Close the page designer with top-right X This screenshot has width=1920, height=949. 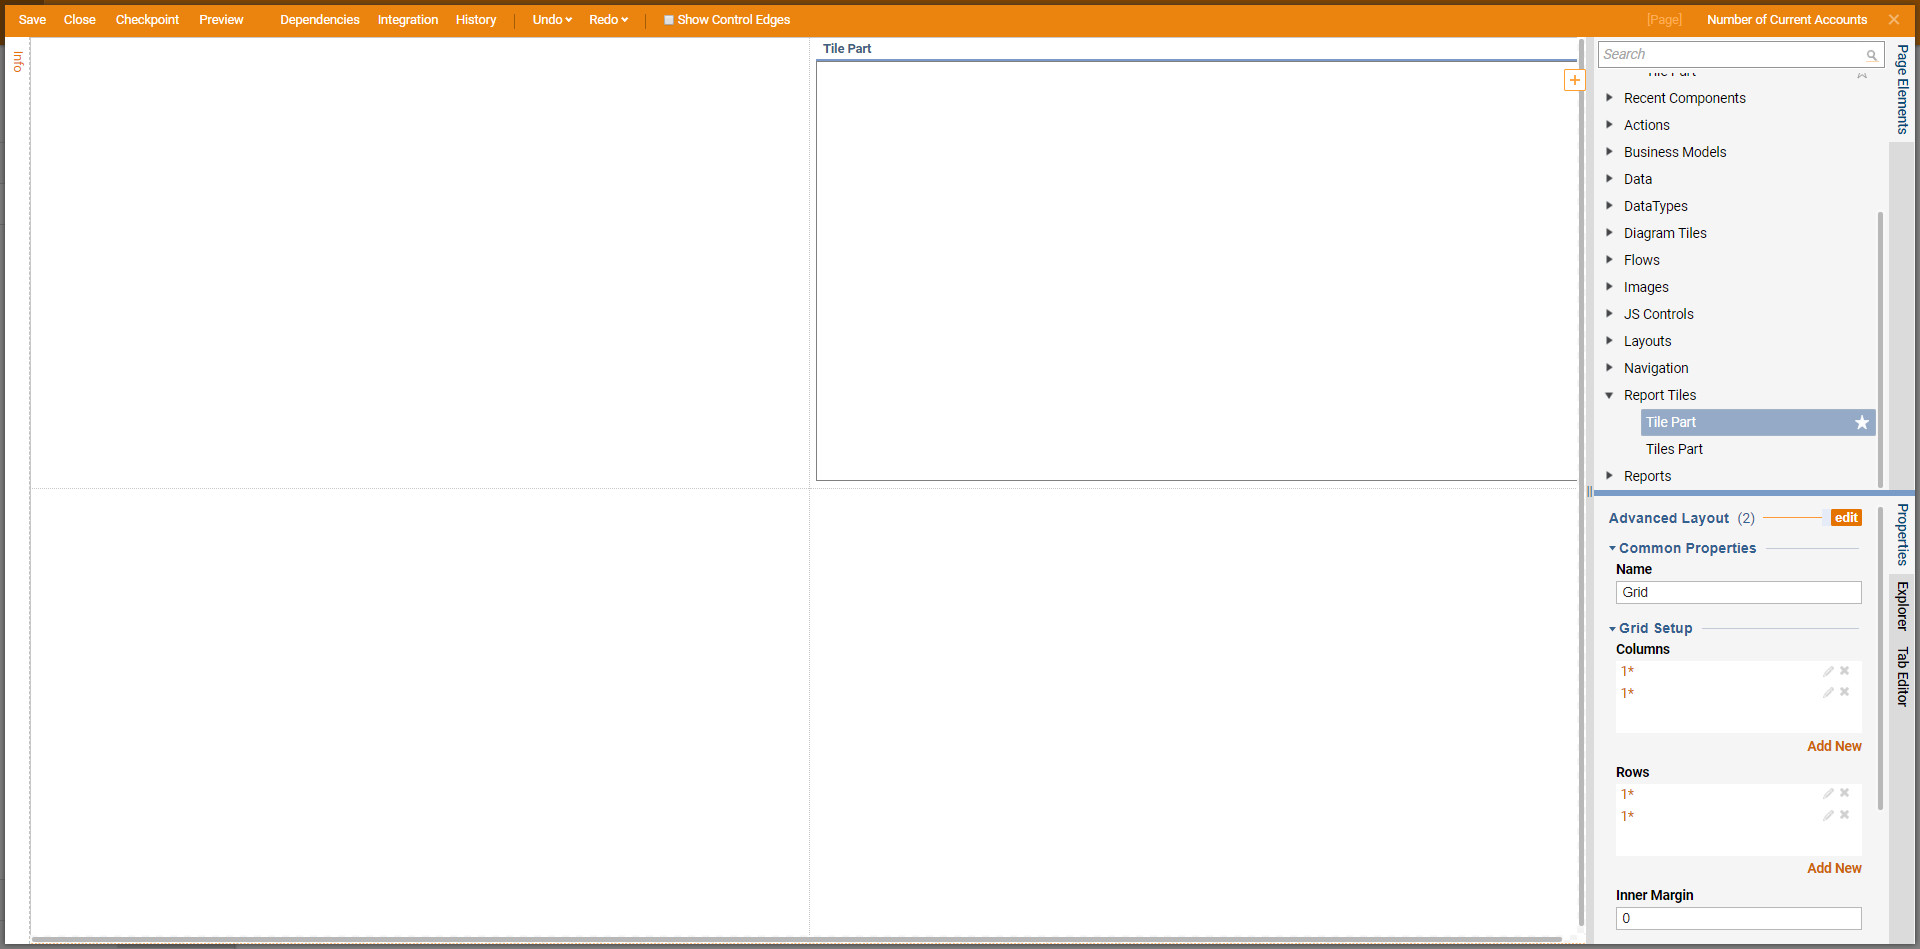pos(1894,20)
